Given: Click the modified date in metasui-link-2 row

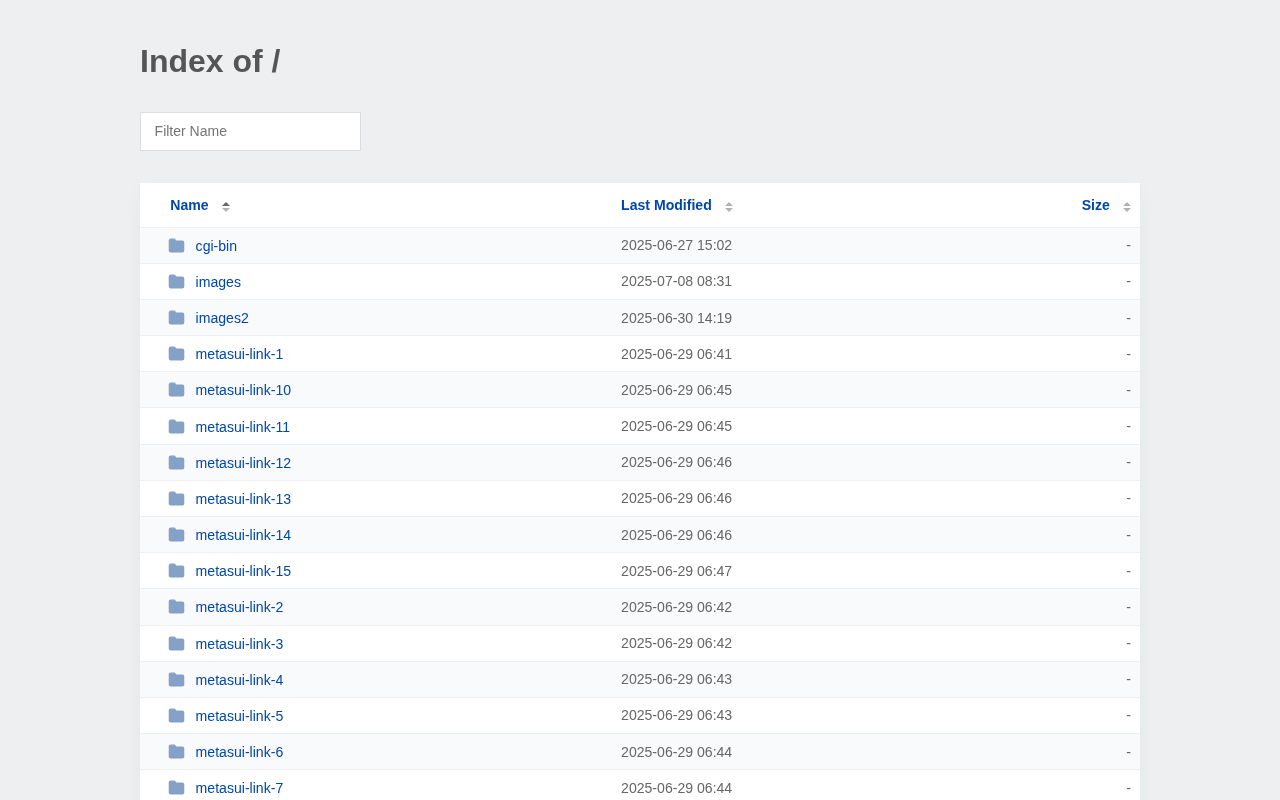Looking at the screenshot, I should [676, 607].
